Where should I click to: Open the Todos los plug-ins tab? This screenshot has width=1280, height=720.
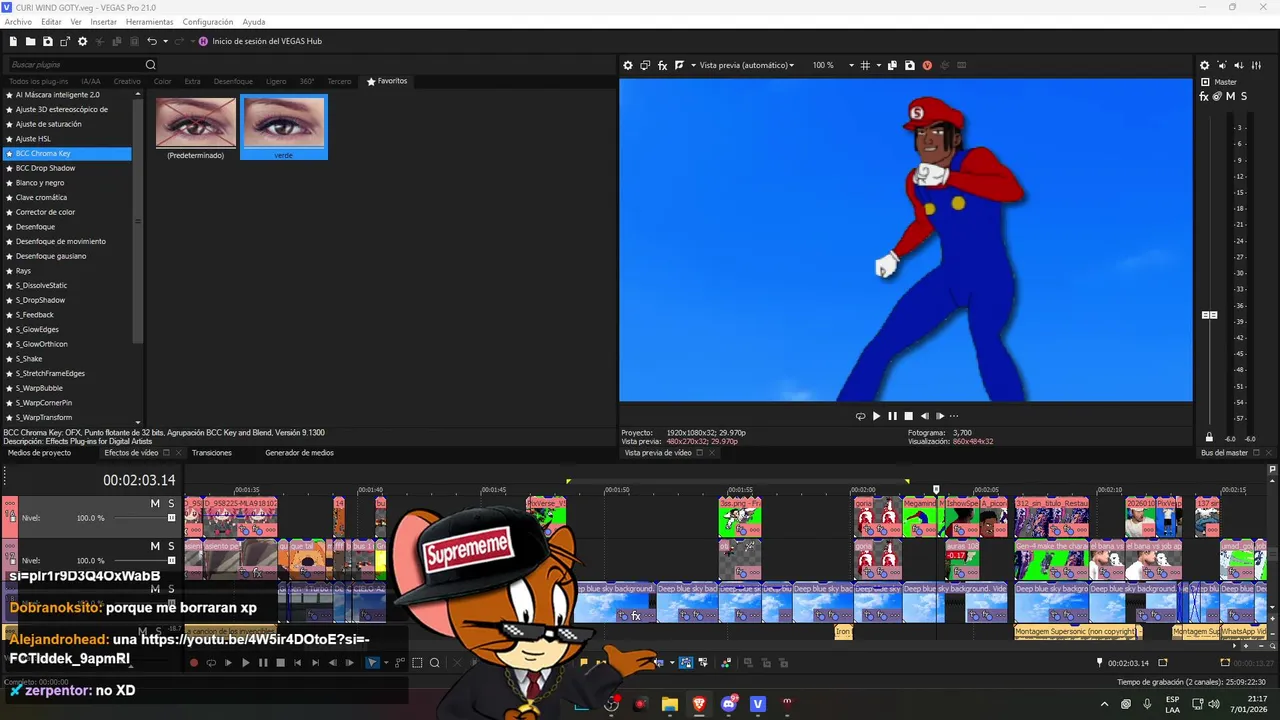click(38, 81)
